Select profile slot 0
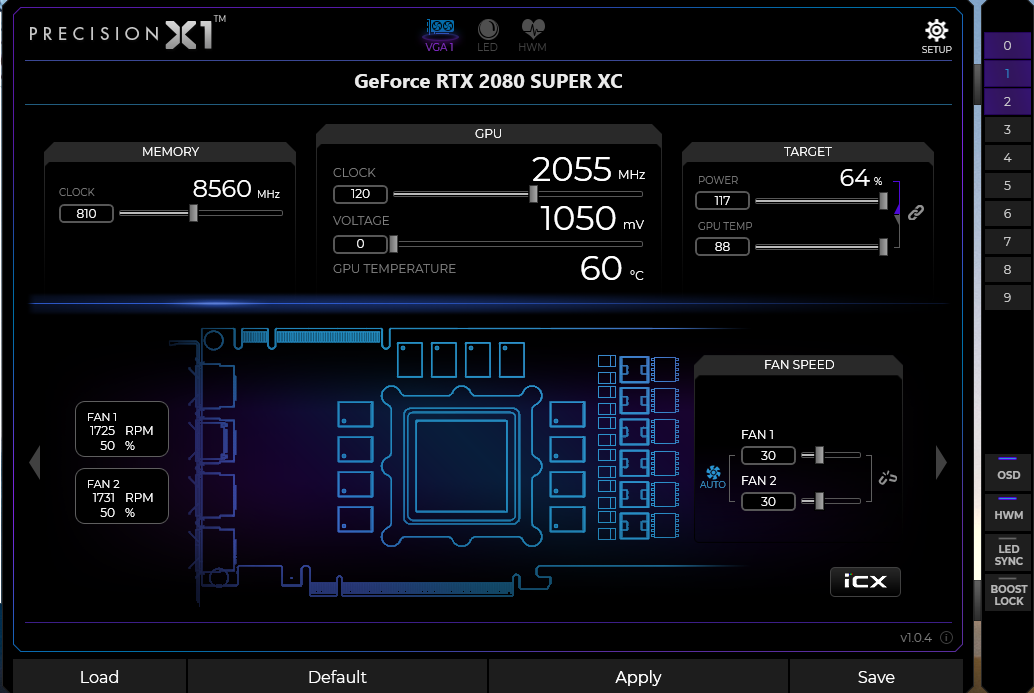Screen dimensions: 1034x693 pyautogui.click(x=1007, y=45)
